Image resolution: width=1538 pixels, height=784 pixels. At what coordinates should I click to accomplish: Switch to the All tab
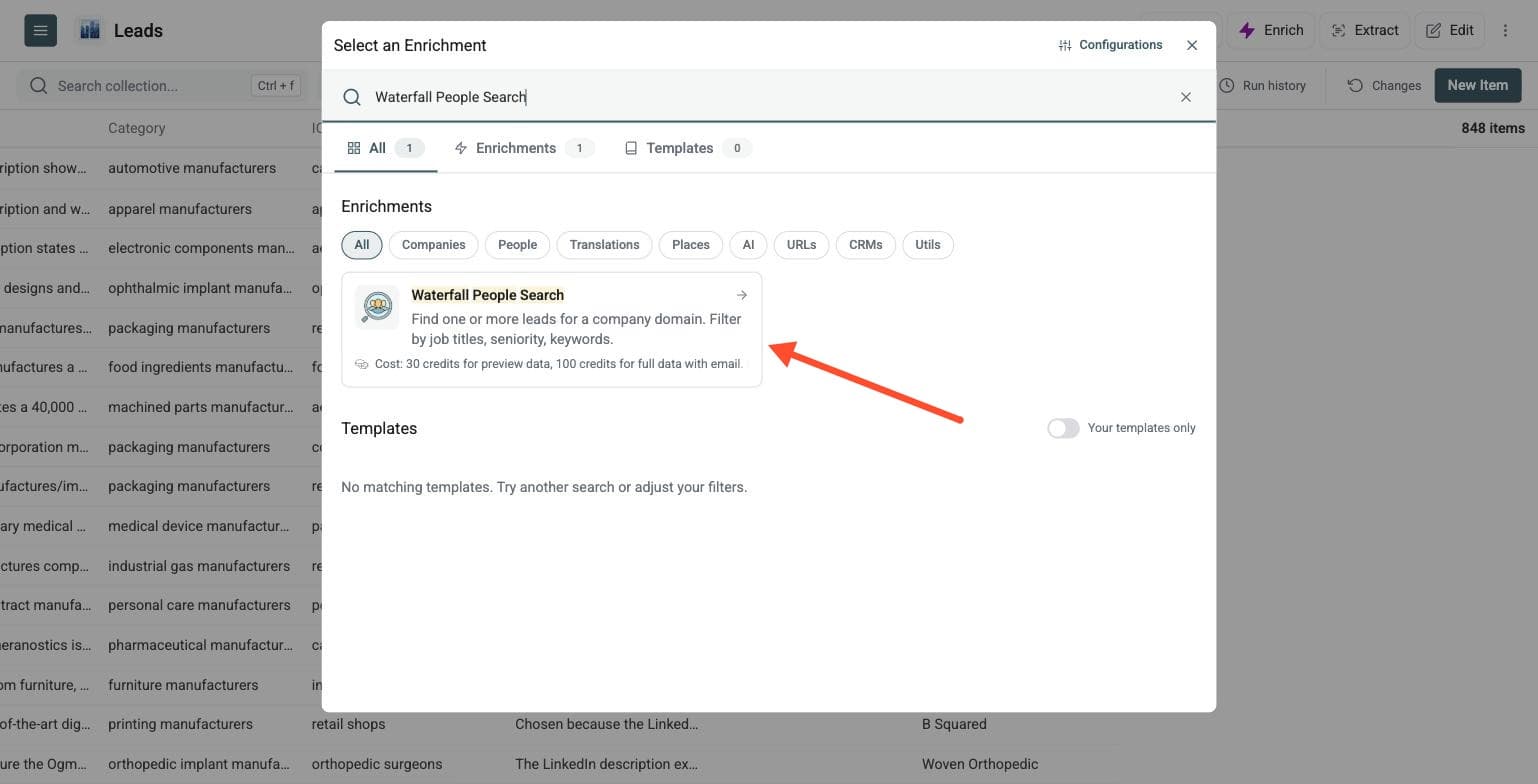tap(386, 148)
